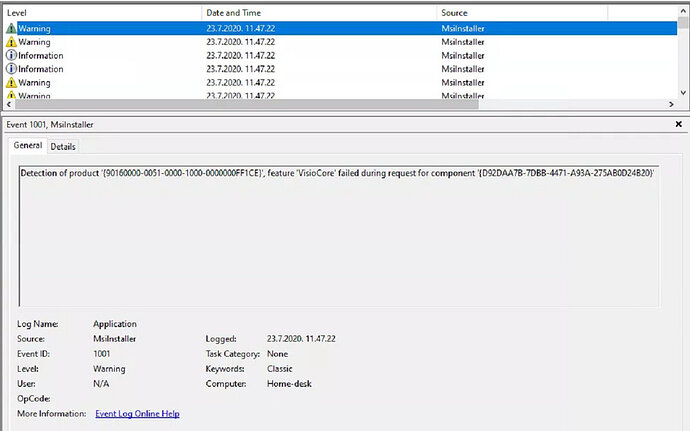This screenshot has height=431, width=690.
Task: Click the event description starting 'Detection of product'
Action: point(338,173)
